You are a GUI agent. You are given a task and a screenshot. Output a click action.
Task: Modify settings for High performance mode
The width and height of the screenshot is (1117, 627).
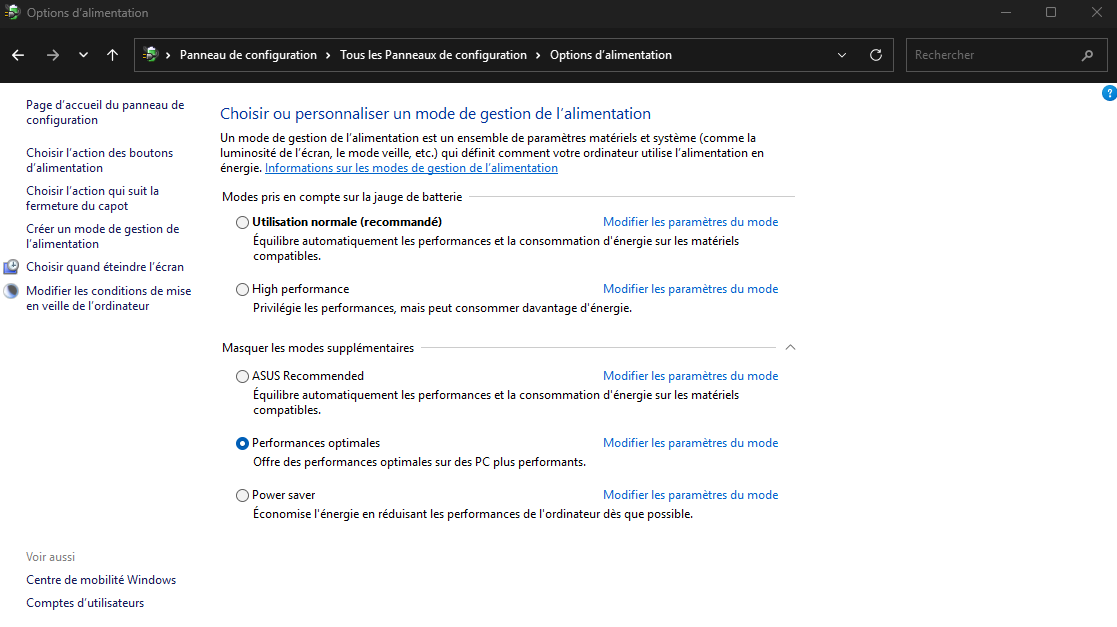pyautogui.click(x=690, y=289)
